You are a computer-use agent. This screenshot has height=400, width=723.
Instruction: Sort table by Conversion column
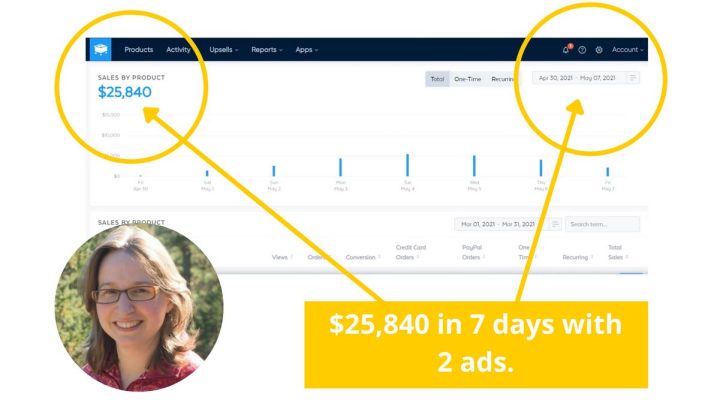363,257
